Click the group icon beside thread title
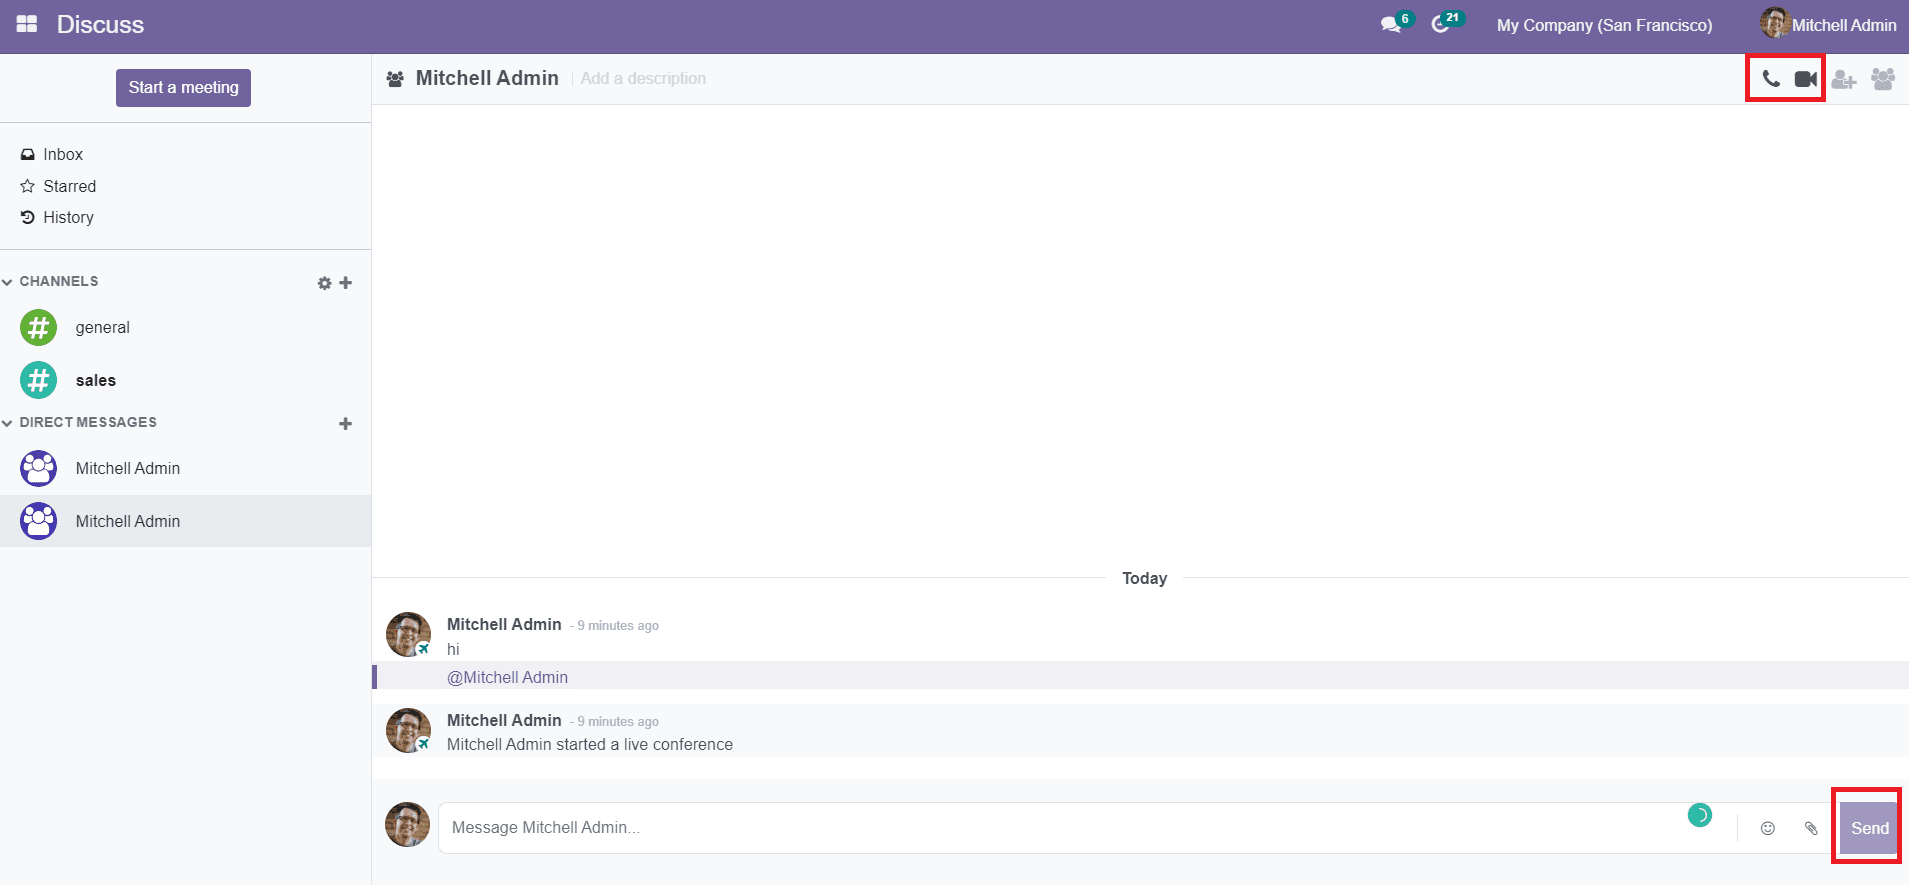The width and height of the screenshot is (1909, 885). pyautogui.click(x=395, y=78)
